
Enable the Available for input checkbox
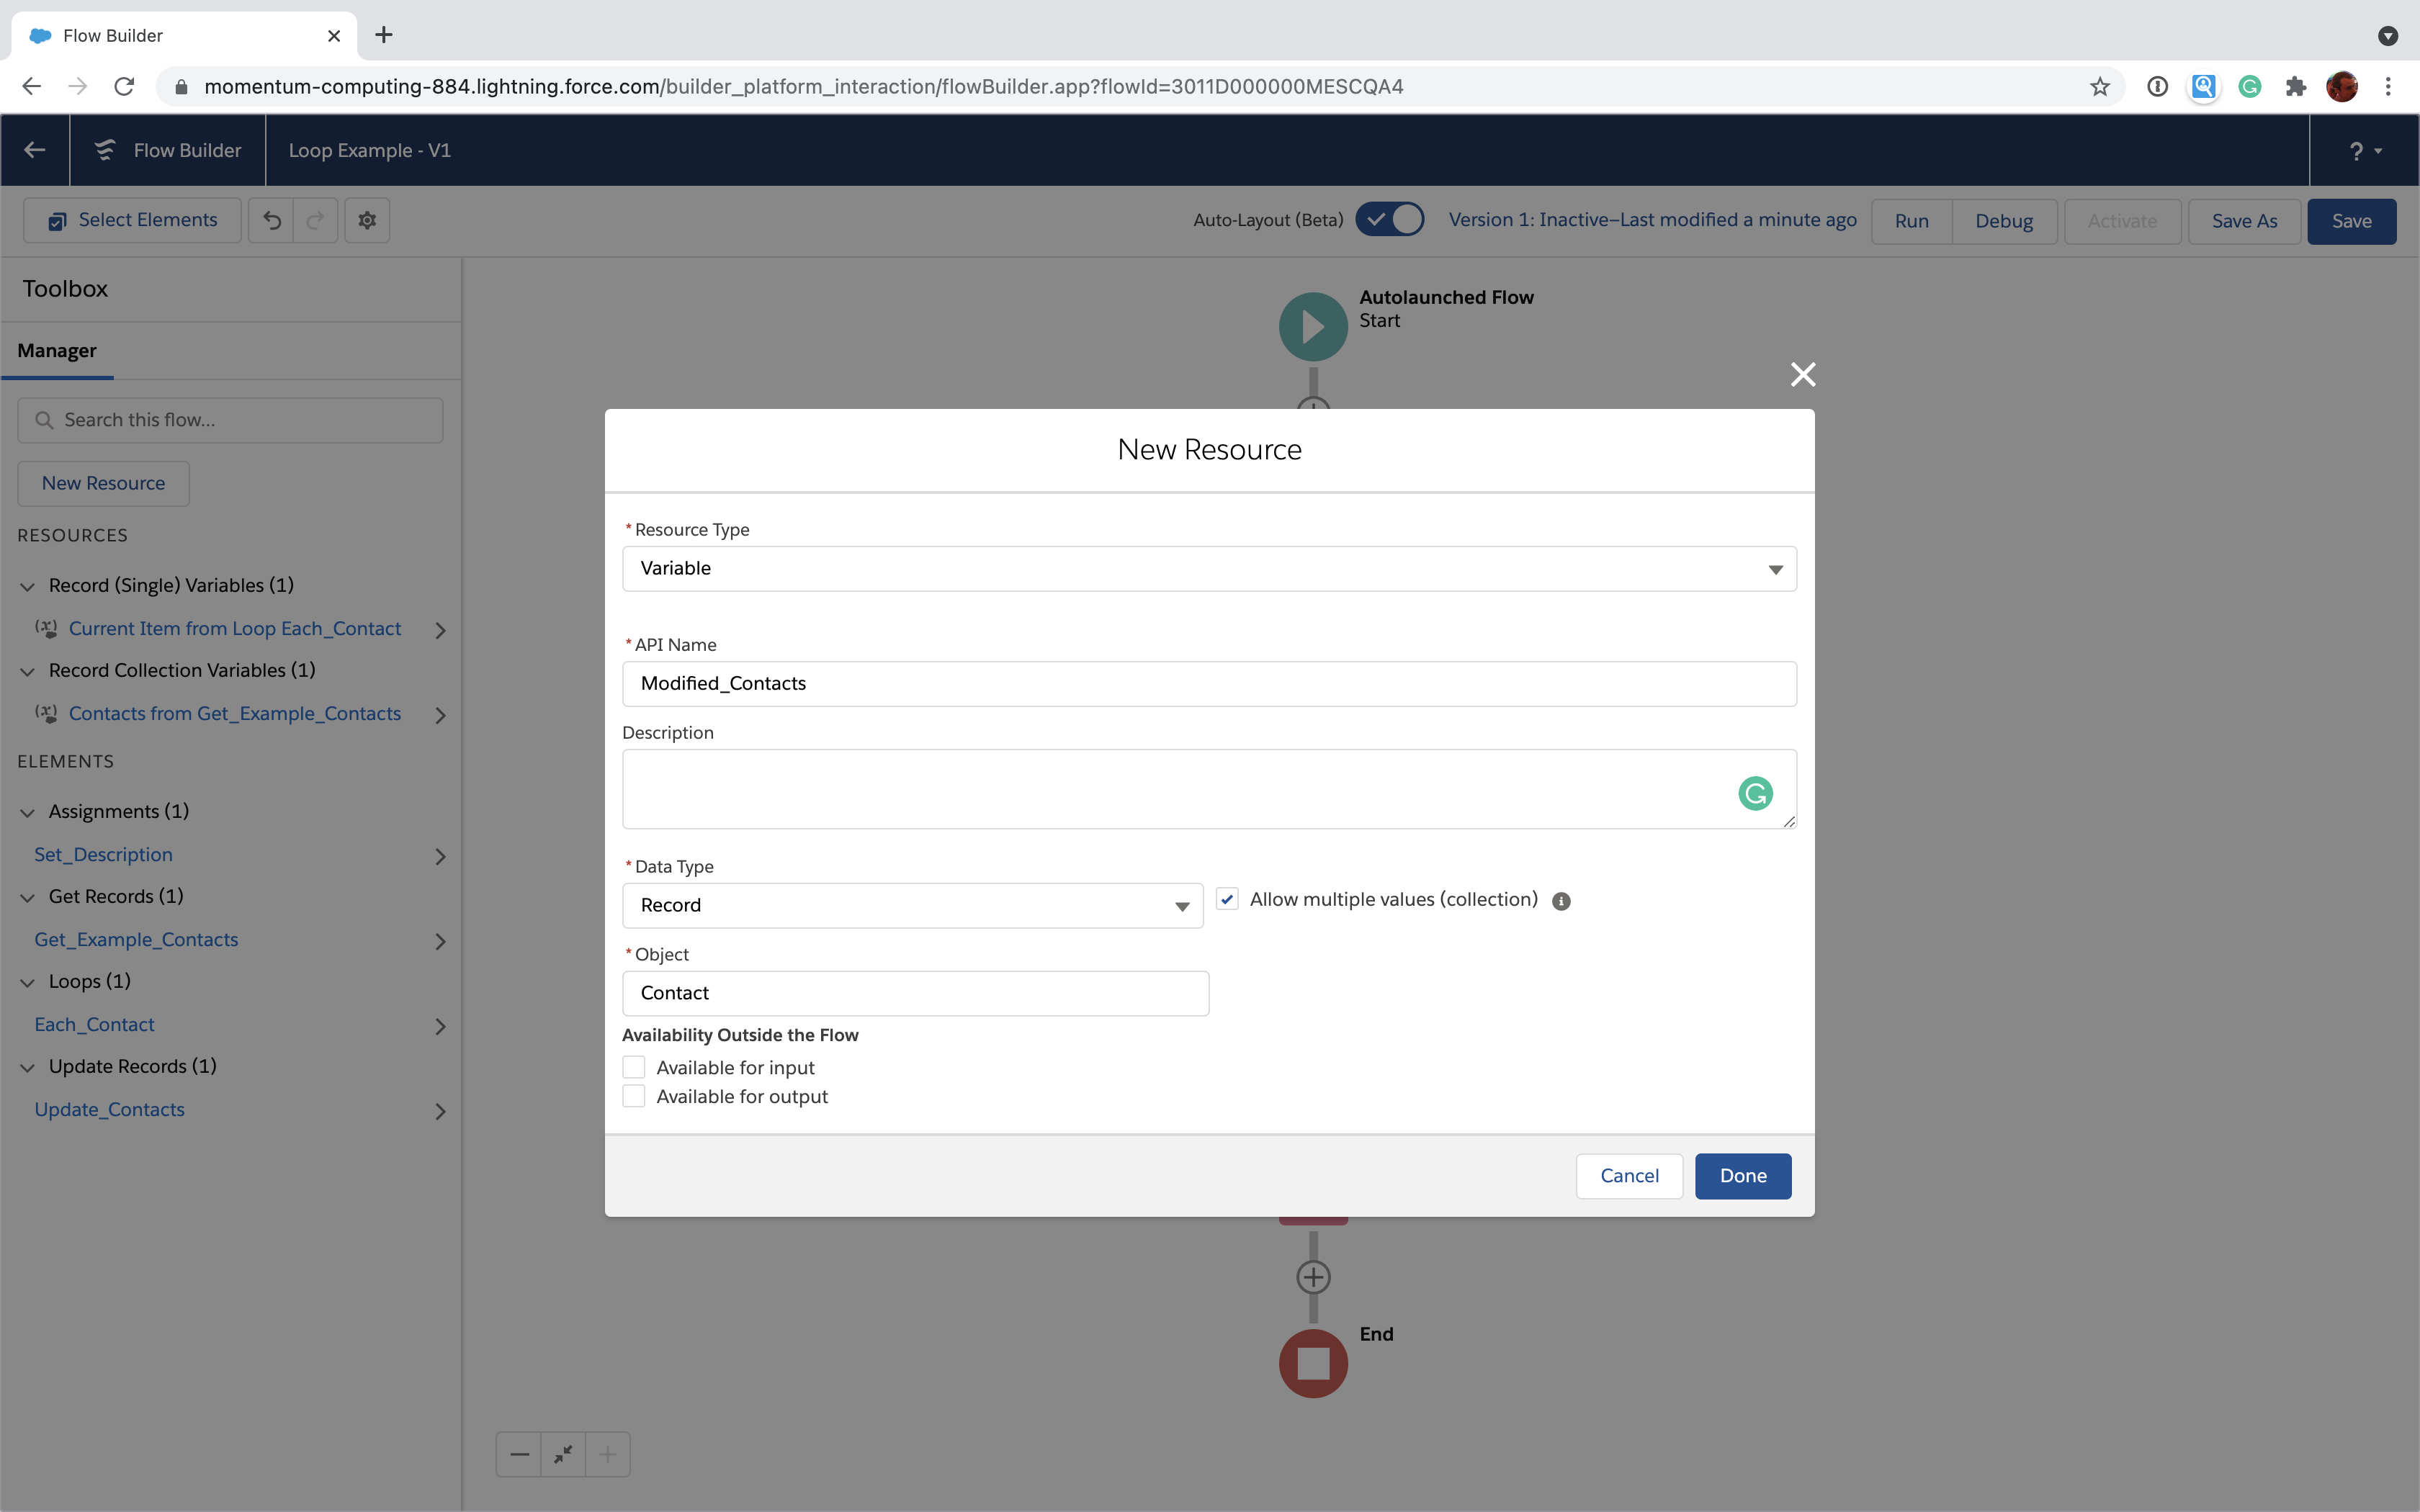click(x=634, y=1066)
